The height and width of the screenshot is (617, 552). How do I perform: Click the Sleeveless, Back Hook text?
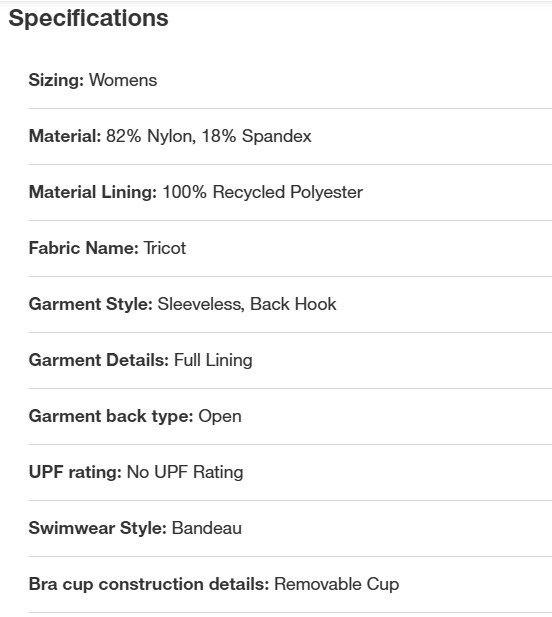click(247, 305)
